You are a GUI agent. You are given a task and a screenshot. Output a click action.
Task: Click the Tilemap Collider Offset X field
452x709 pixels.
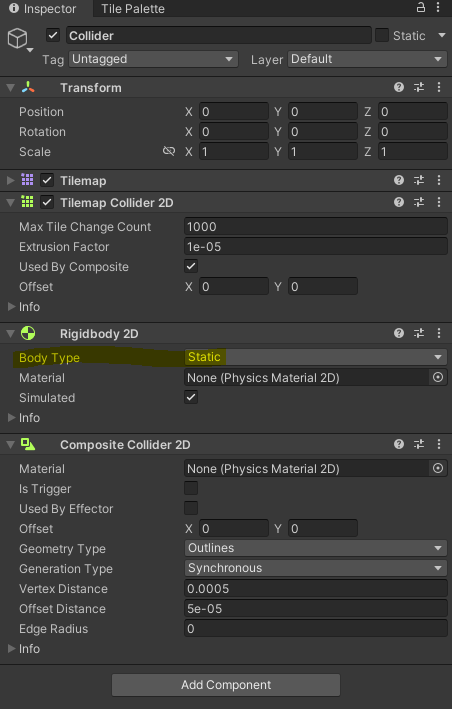[x=234, y=286]
